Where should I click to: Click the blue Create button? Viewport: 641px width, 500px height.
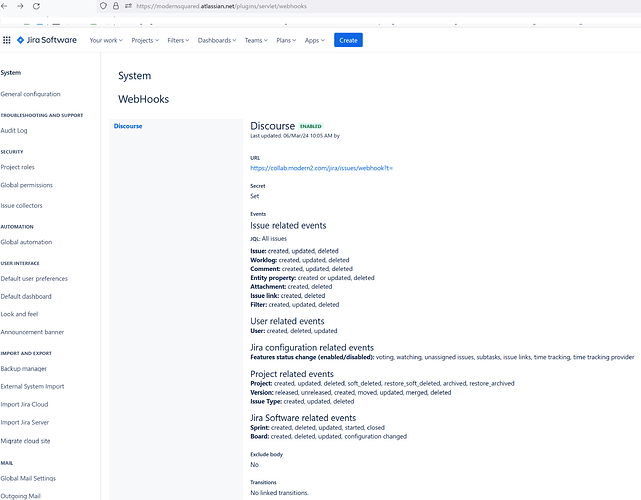click(348, 40)
